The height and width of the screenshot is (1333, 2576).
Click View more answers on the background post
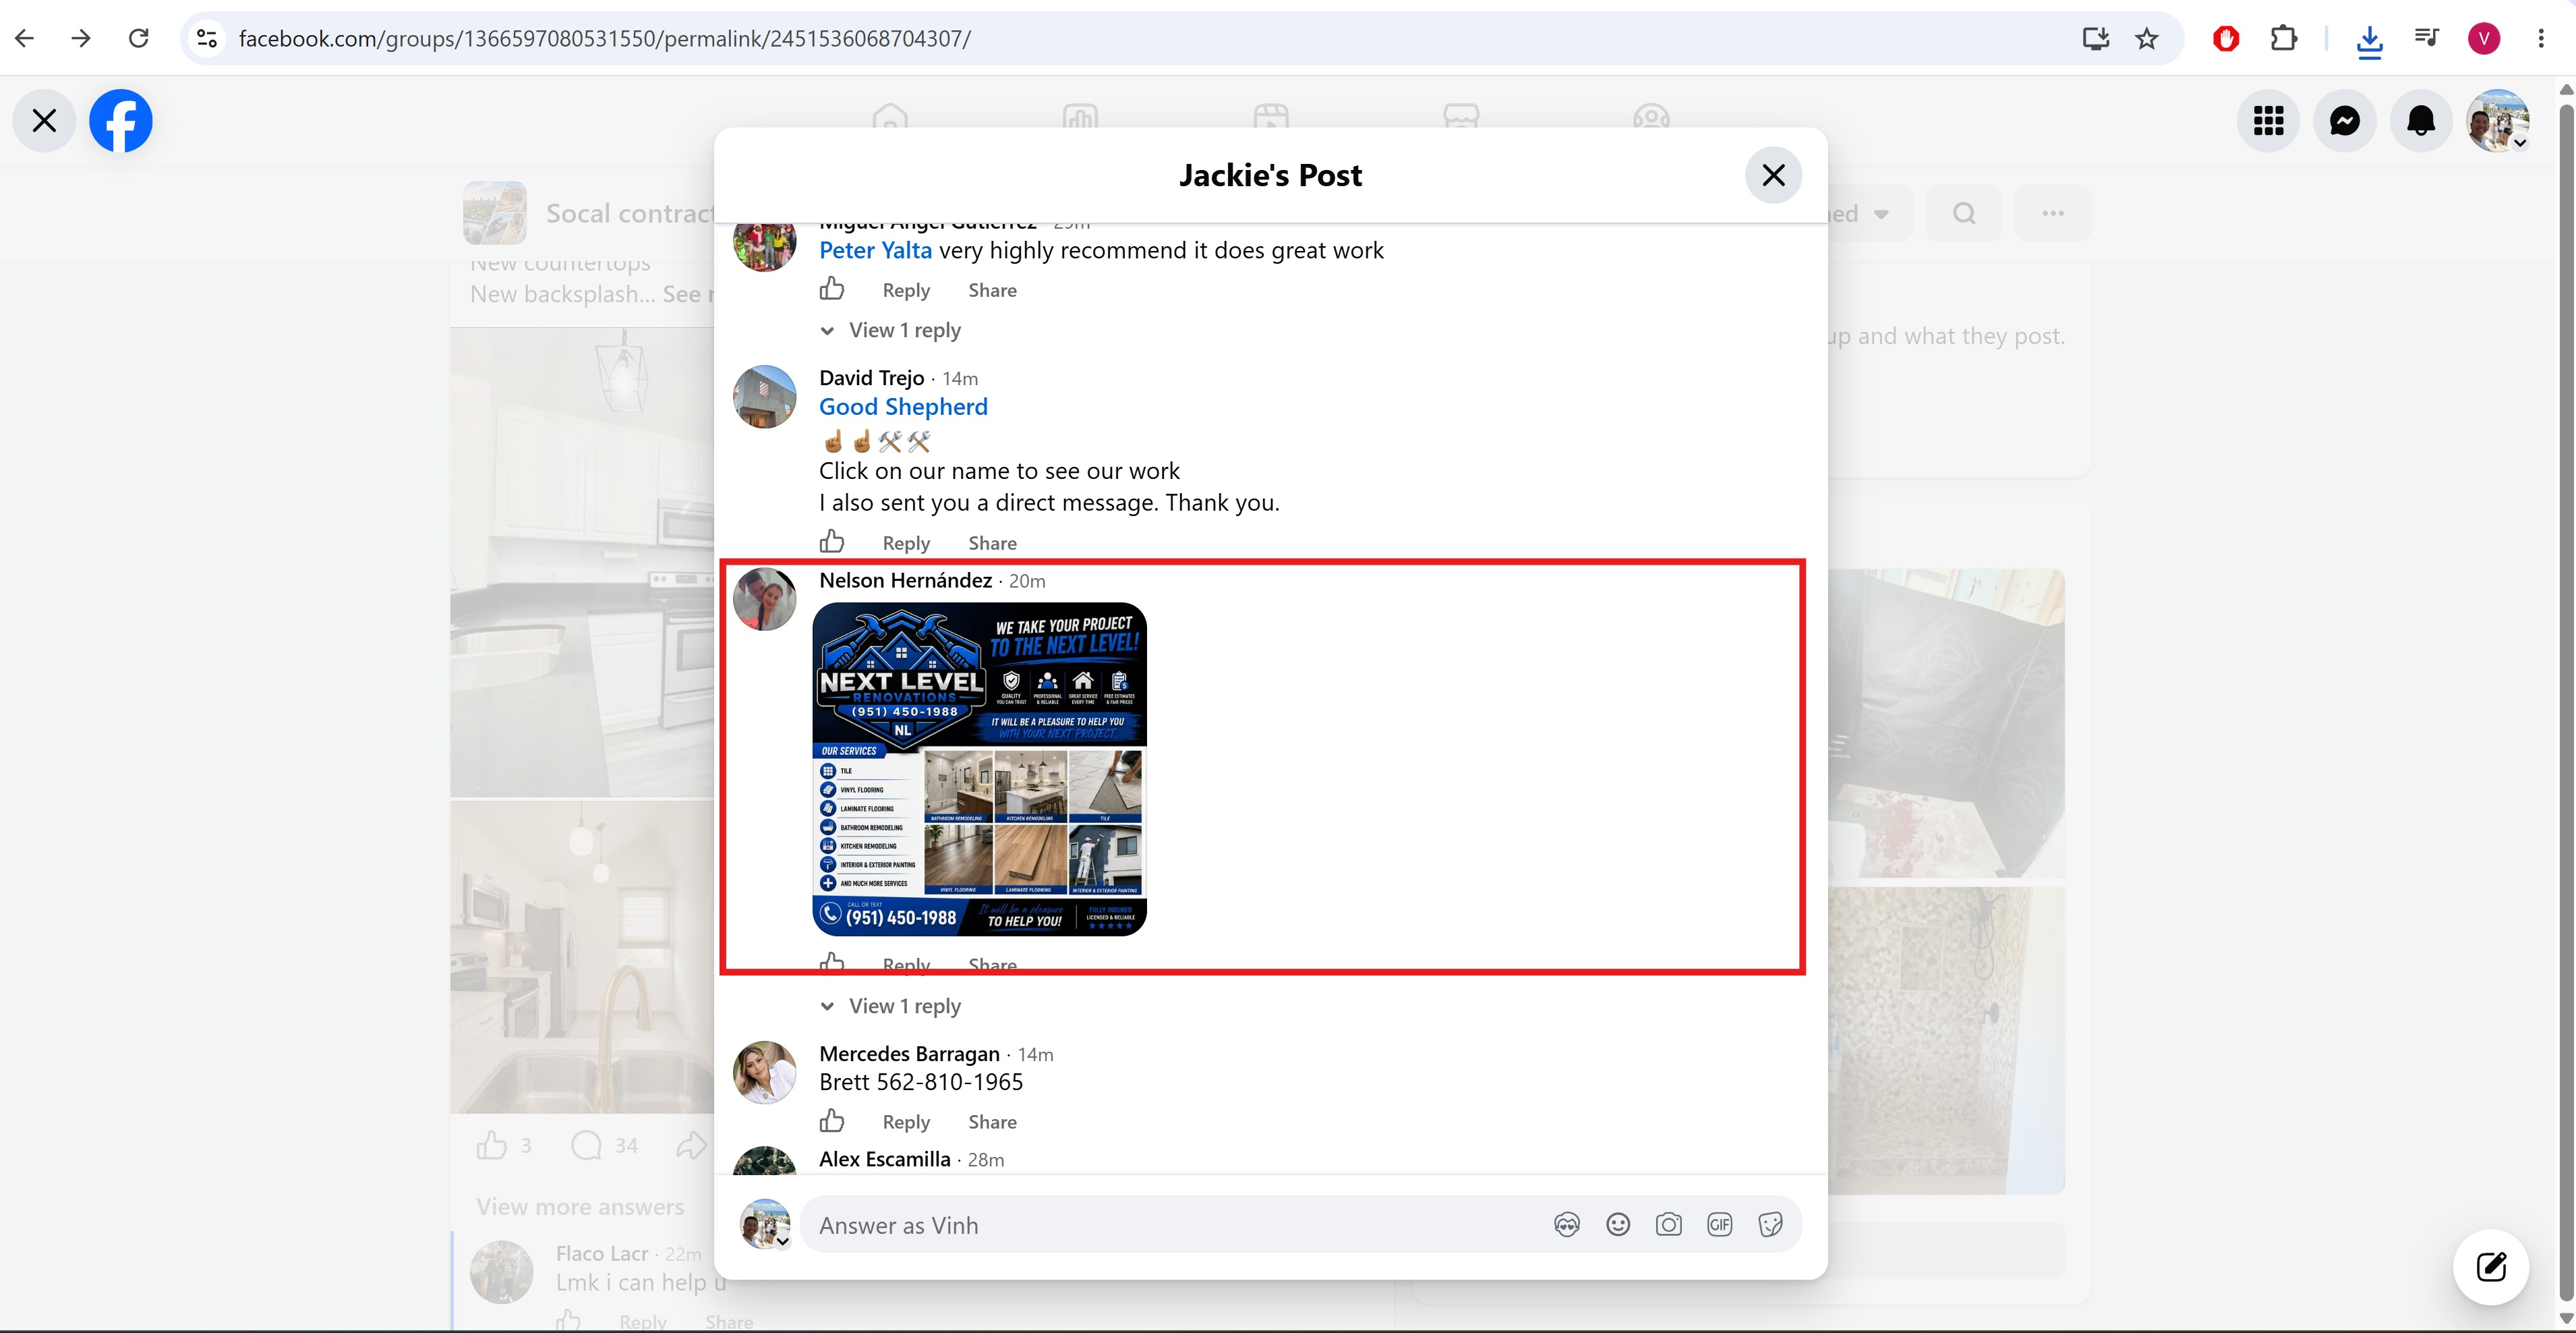point(580,1207)
